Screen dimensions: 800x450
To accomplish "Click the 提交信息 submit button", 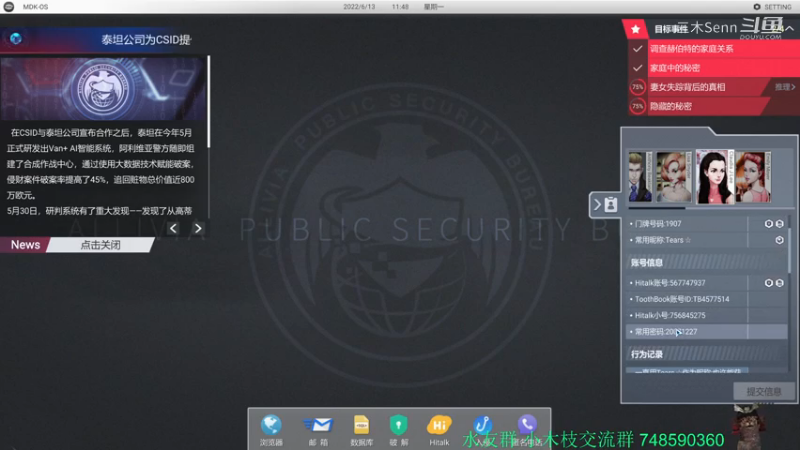I will [x=764, y=391].
